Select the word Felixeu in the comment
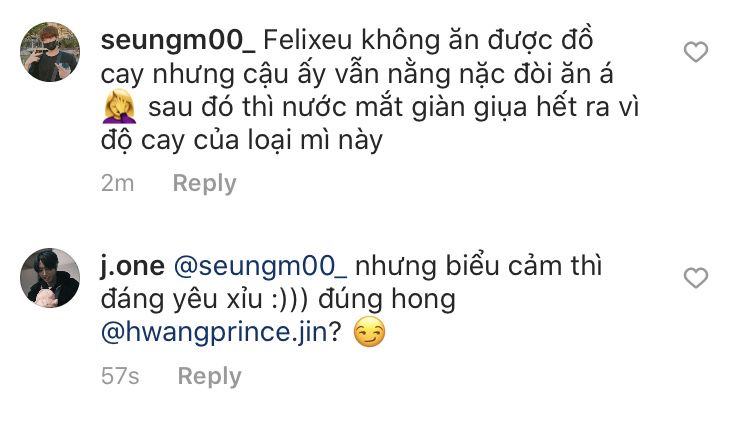The image size is (750, 421). [x=315, y=42]
